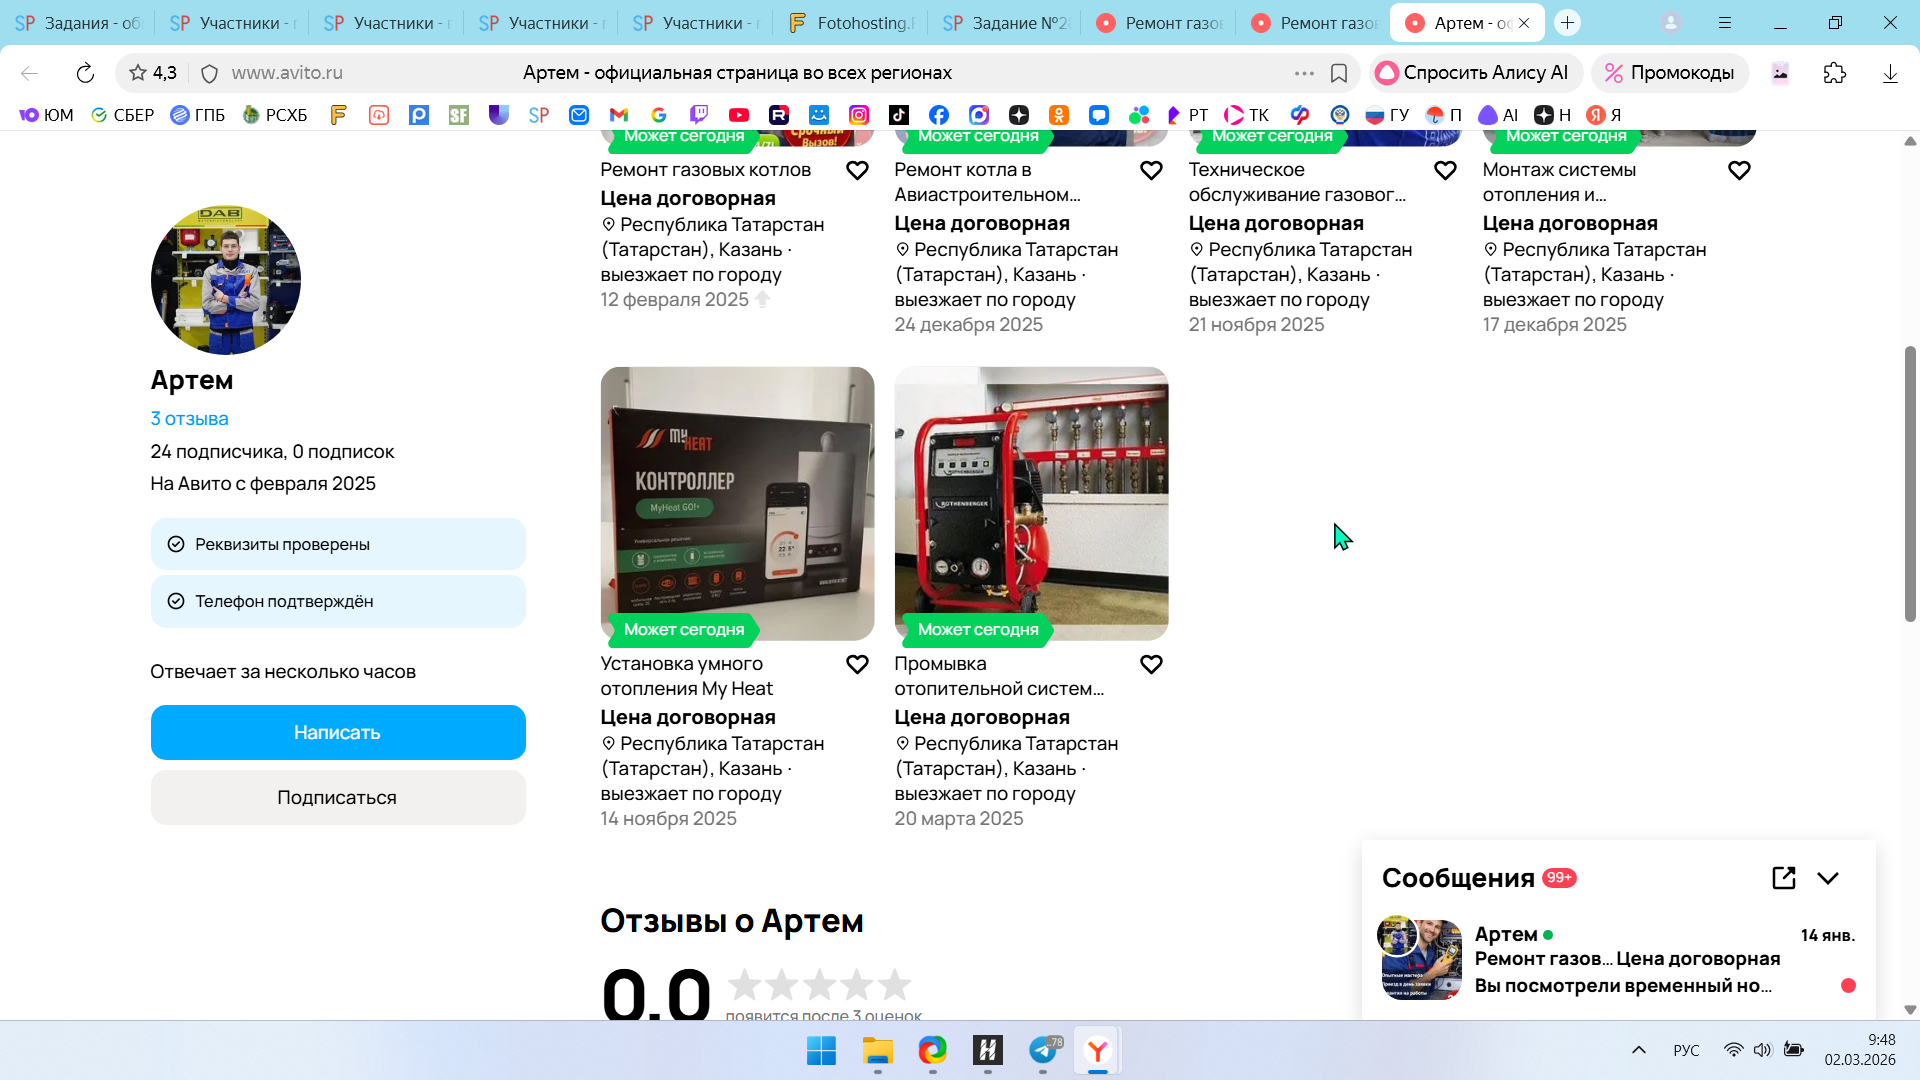Switch to the Задание №2 tab
Image resolution: width=1920 pixels, height=1080 pixels.
(x=1003, y=23)
